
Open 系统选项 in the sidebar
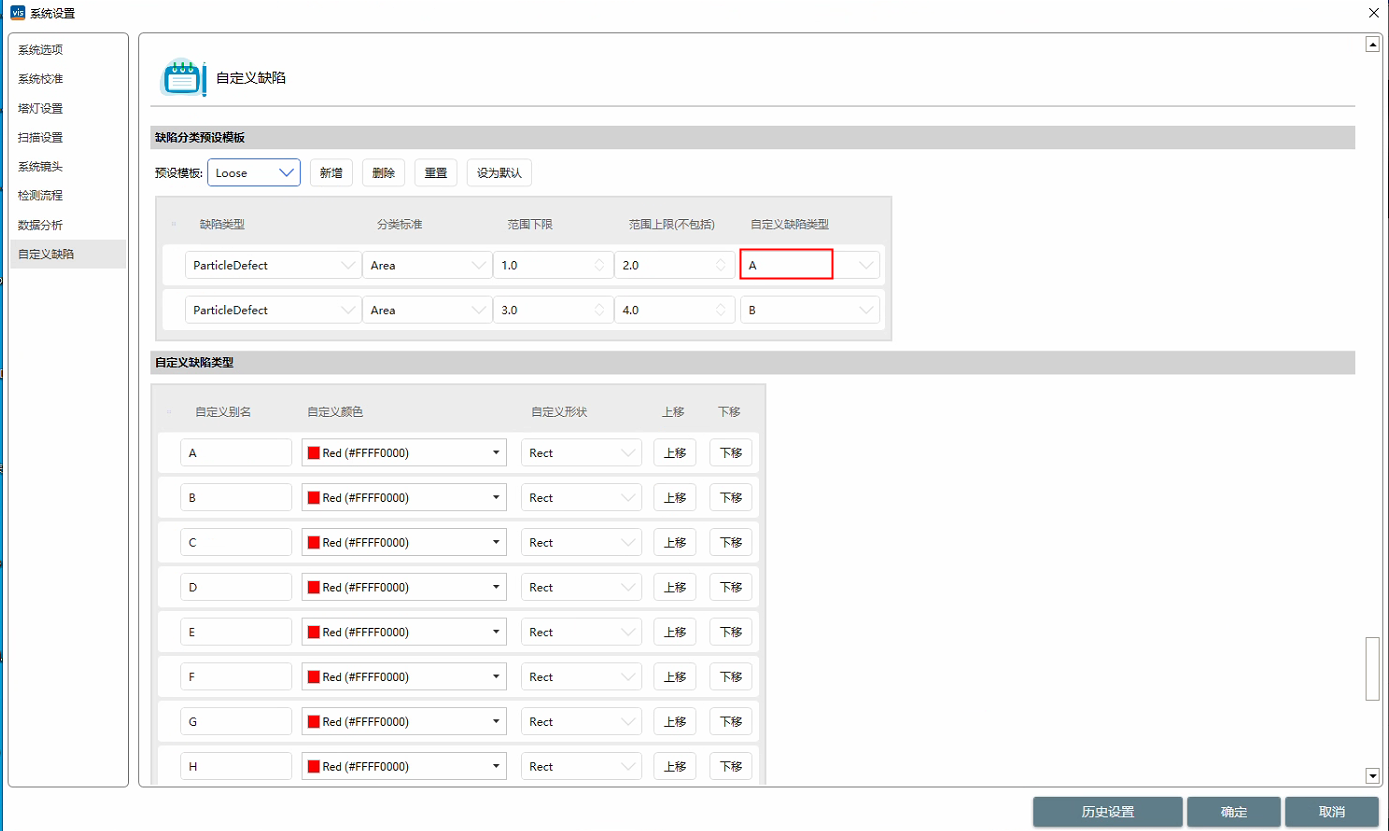tap(41, 50)
